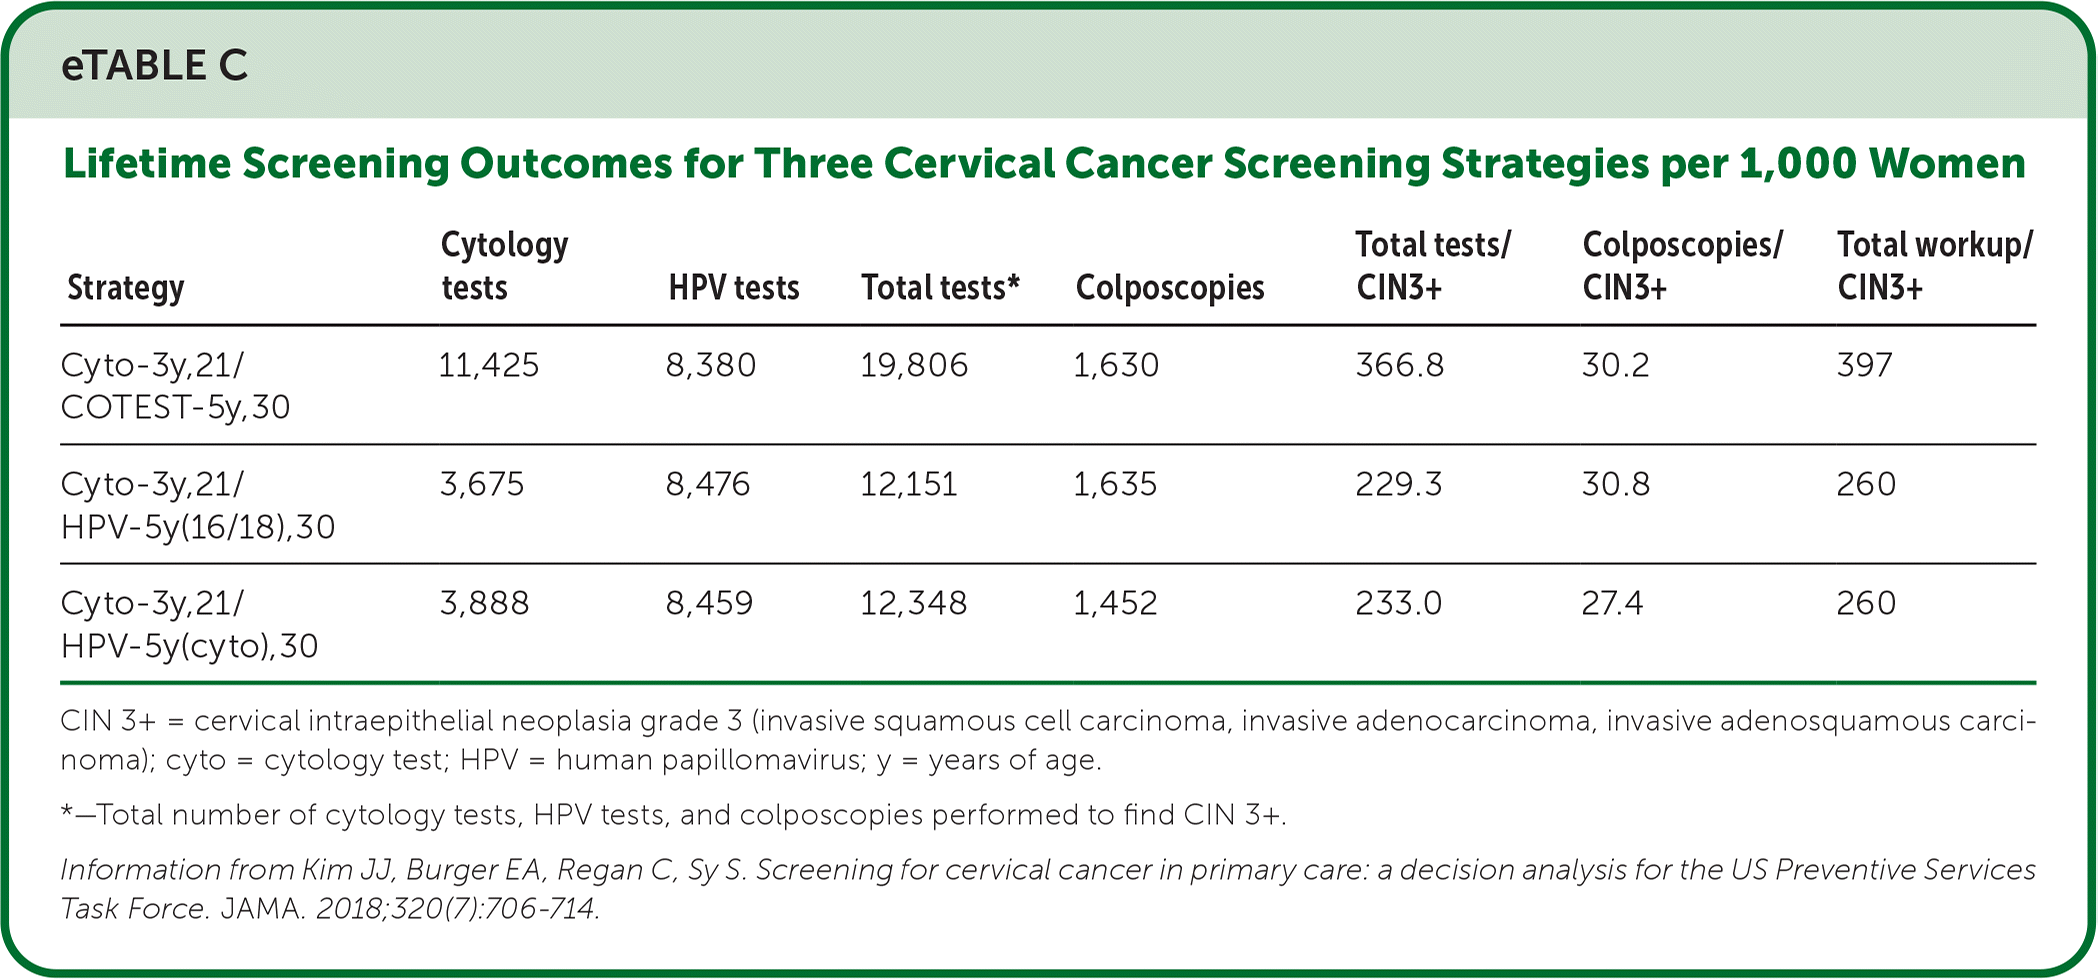Click the 19,806 total tests value
Image resolution: width=2098 pixels, height=979 pixels.
coord(914,365)
